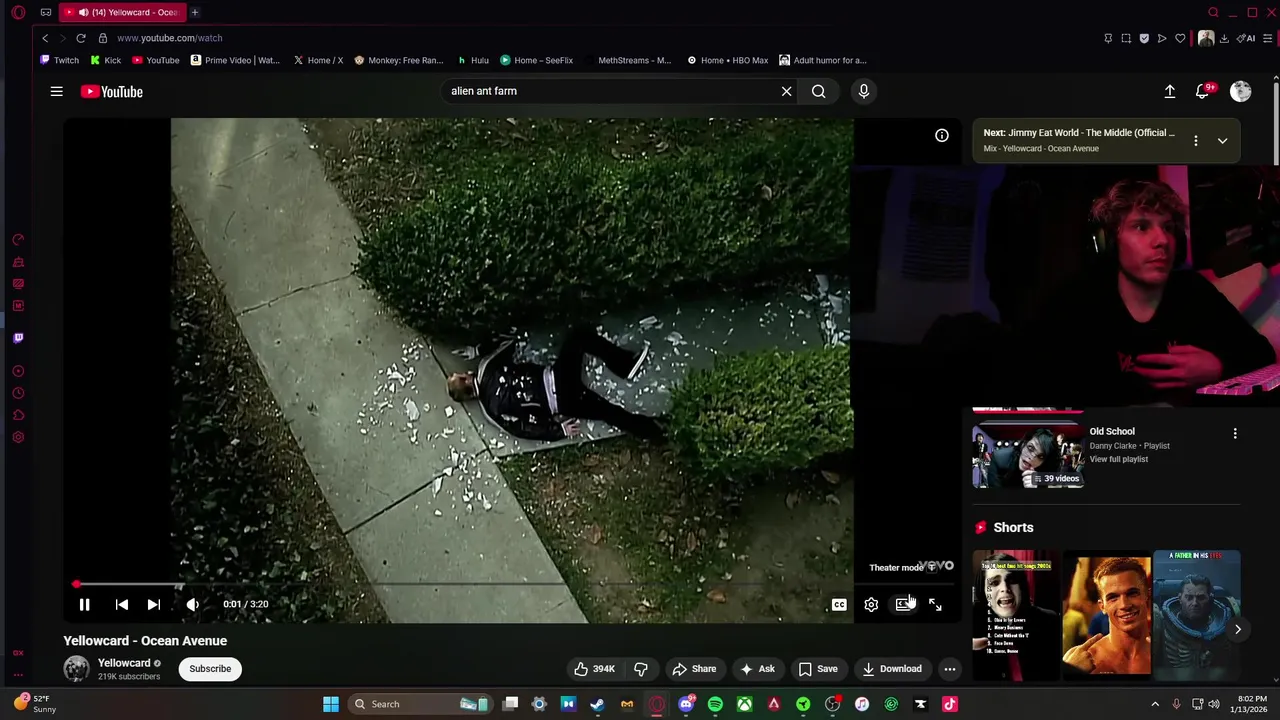Switch to Theater mode

tap(904, 604)
